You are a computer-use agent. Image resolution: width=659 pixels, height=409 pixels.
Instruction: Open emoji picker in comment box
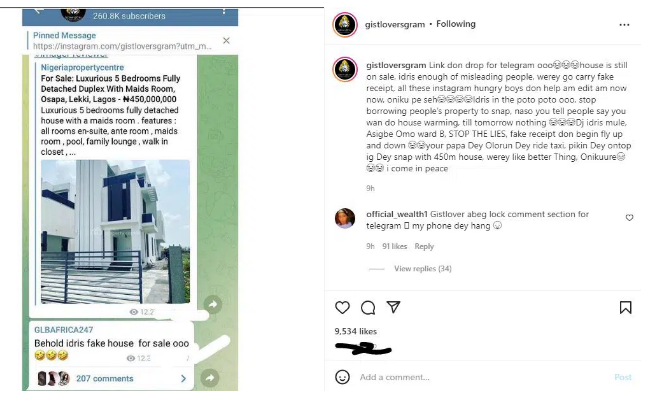pyautogui.click(x=342, y=377)
